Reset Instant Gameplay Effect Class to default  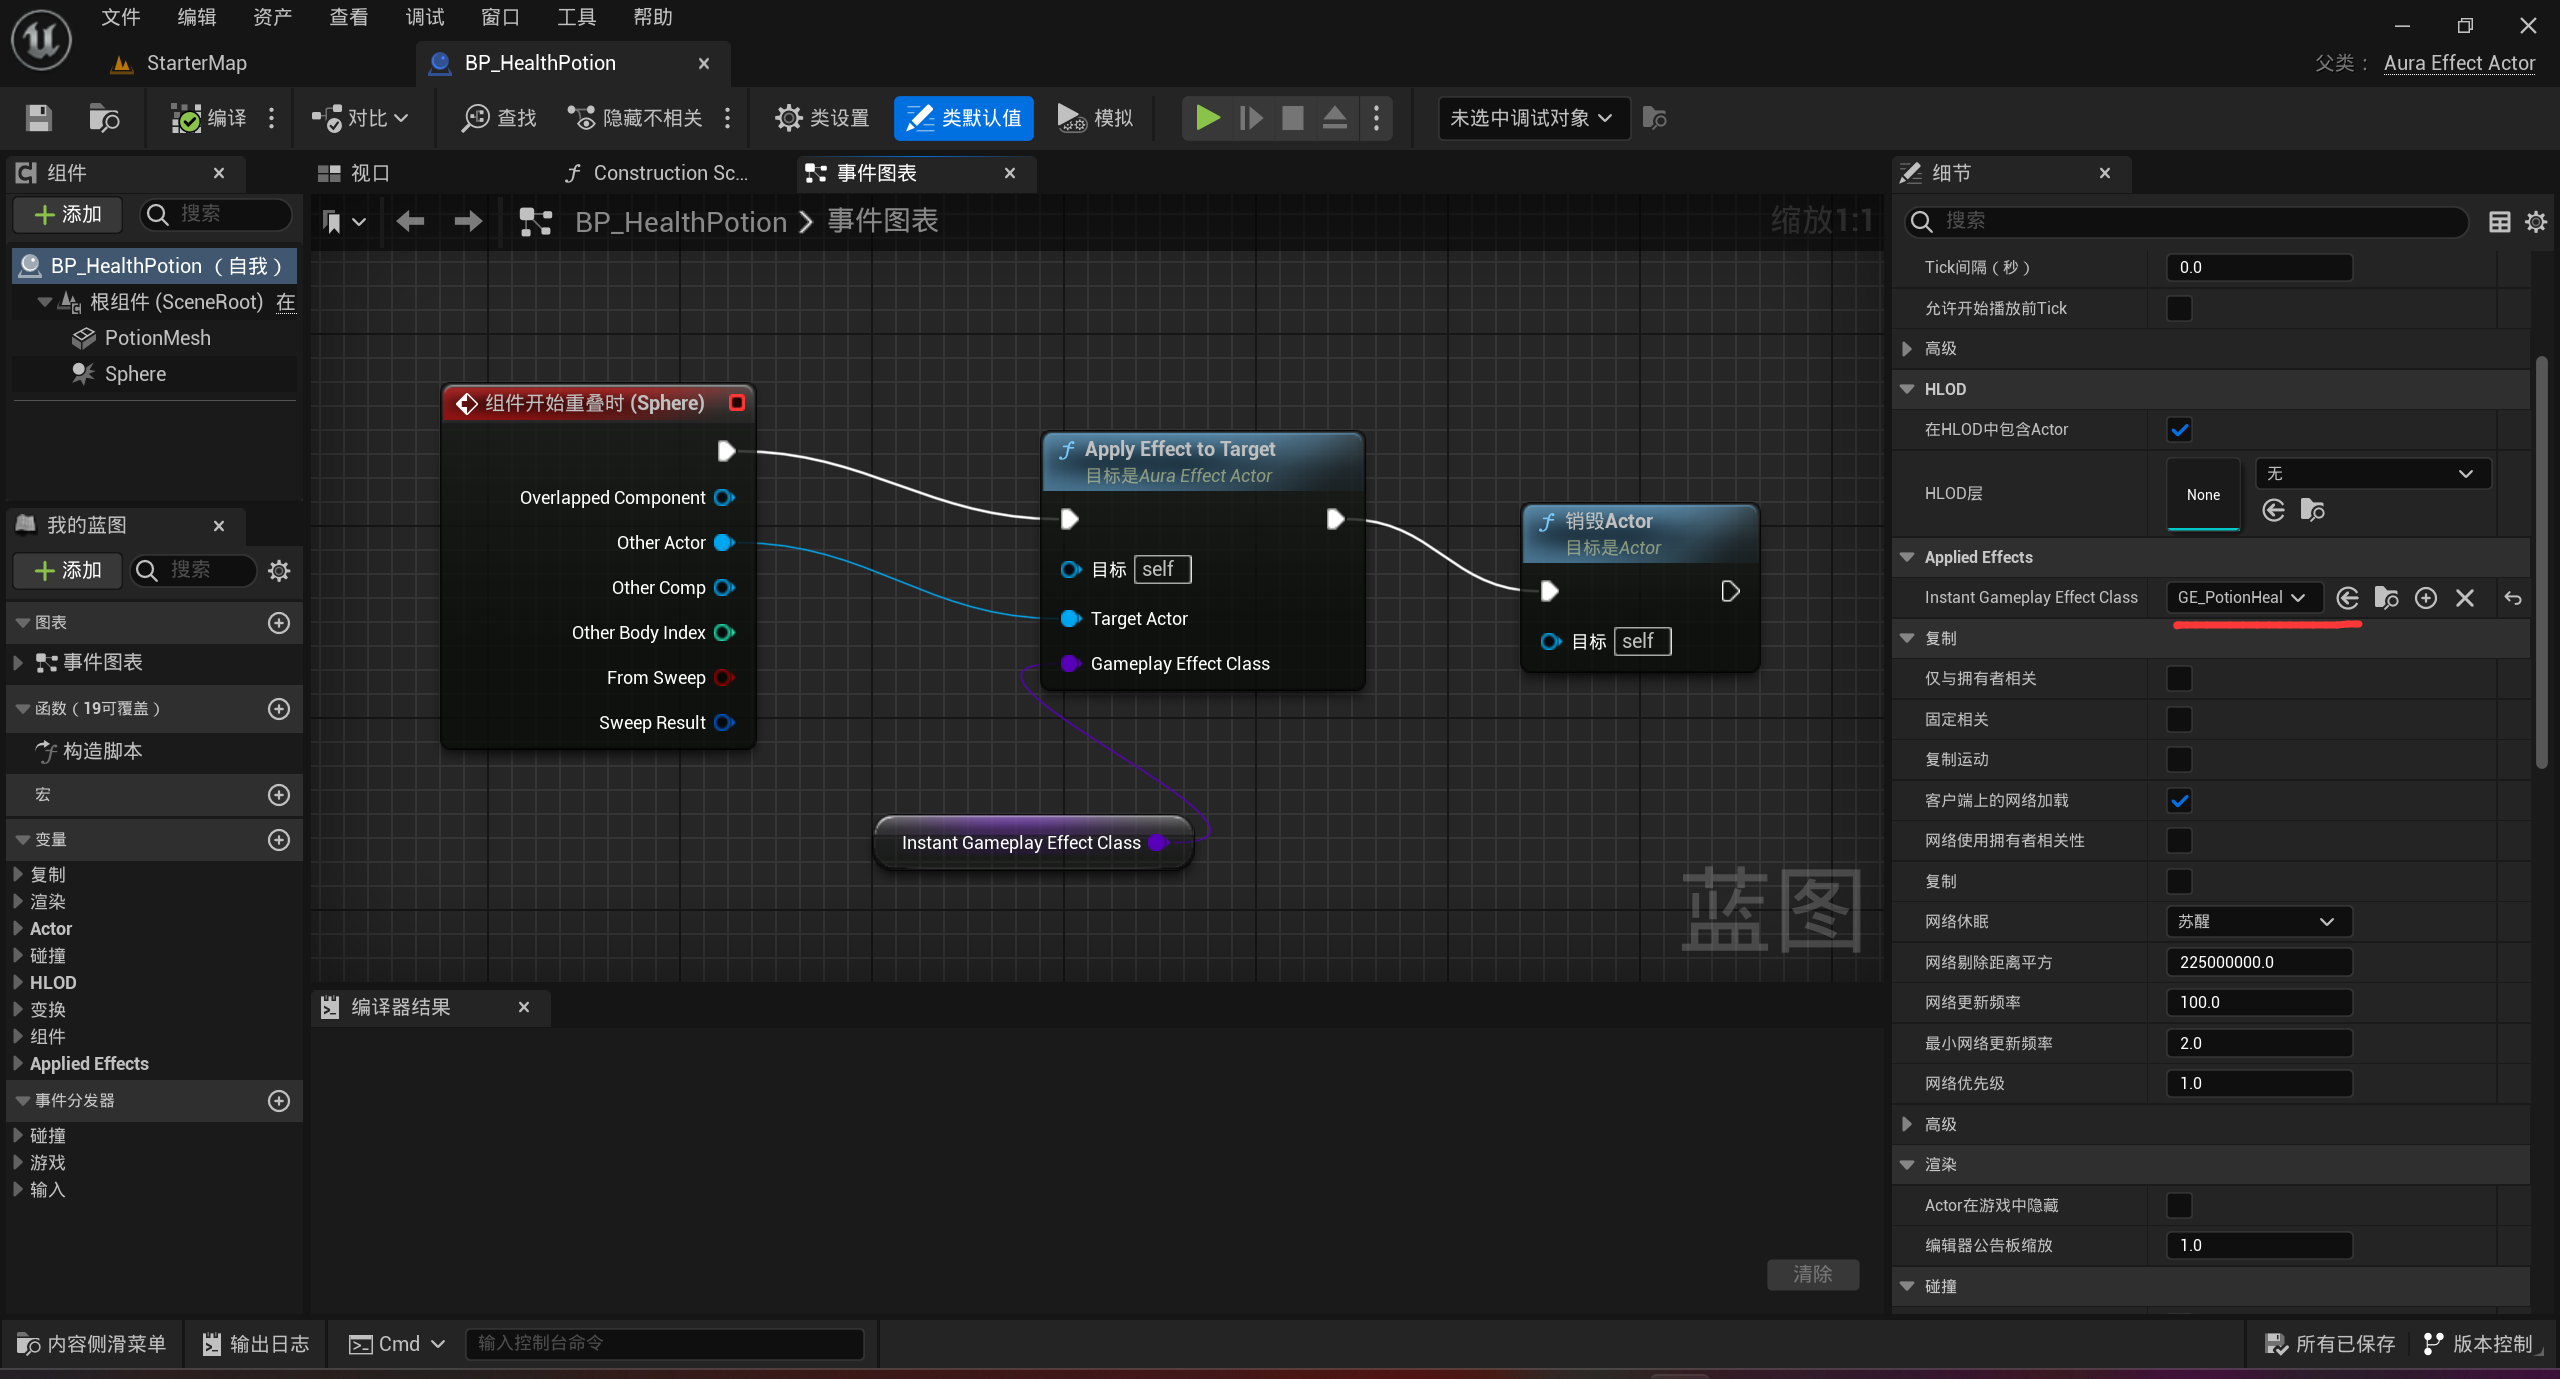2513,598
